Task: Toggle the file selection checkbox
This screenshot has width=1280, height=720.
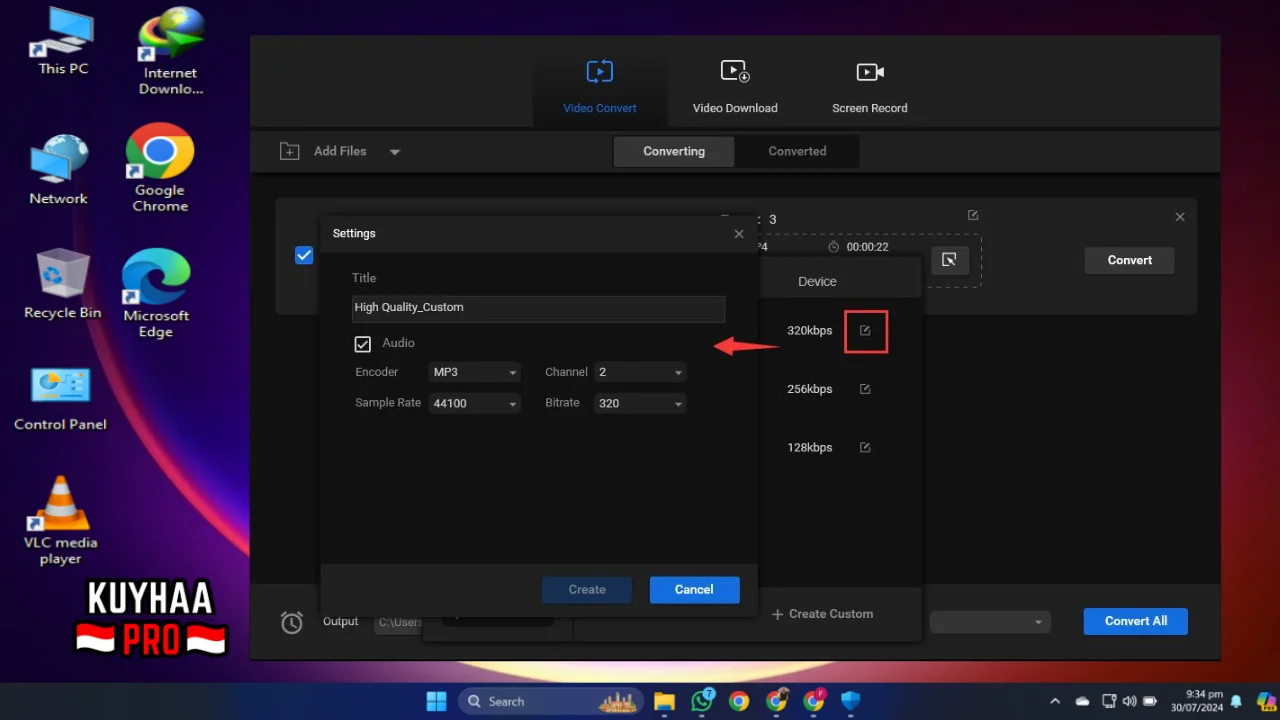Action: [304, 256]
